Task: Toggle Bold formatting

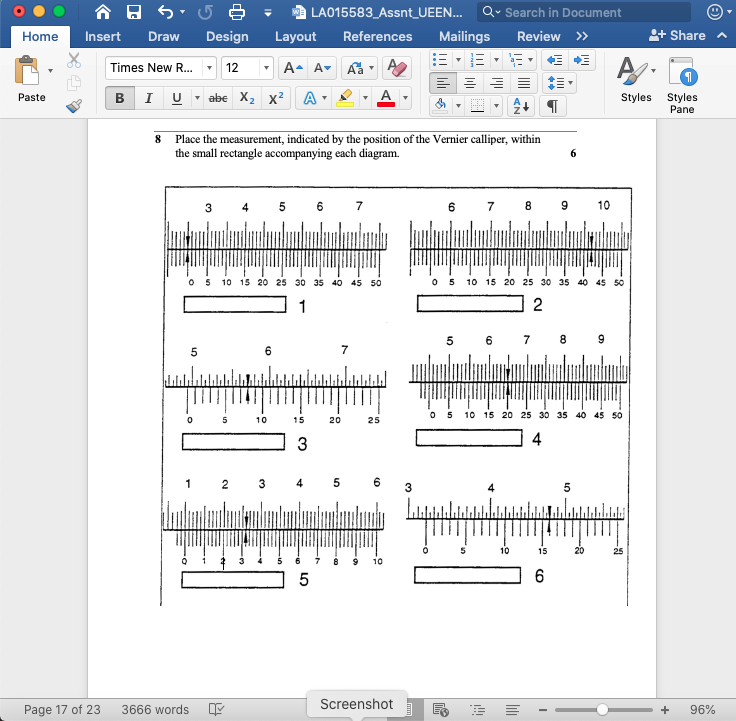Action: [120, 98]
